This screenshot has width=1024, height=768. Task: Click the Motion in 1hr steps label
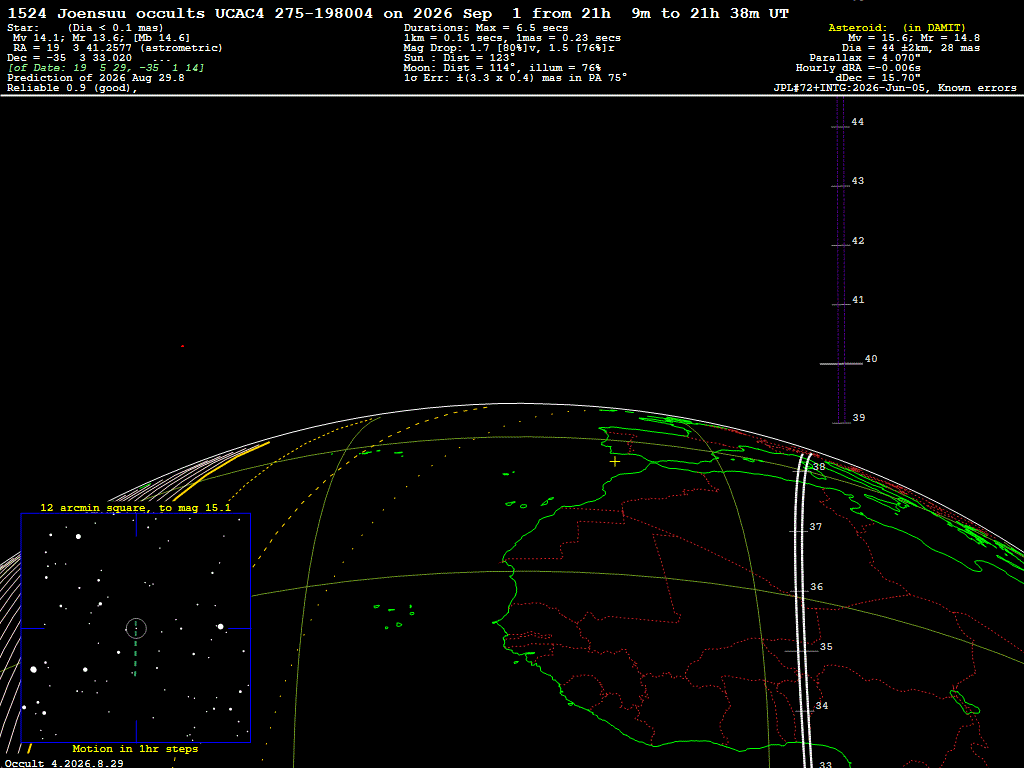click(x=135, y=748)
